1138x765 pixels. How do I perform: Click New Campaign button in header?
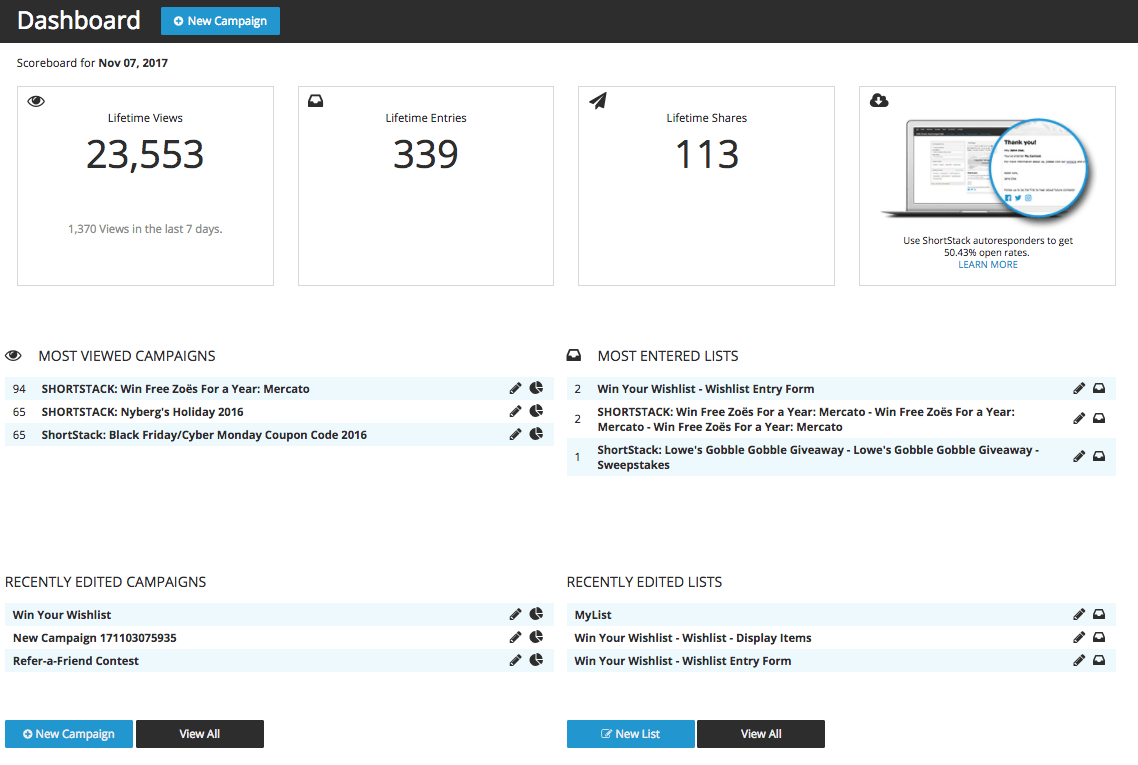click(x=220, y=21)
